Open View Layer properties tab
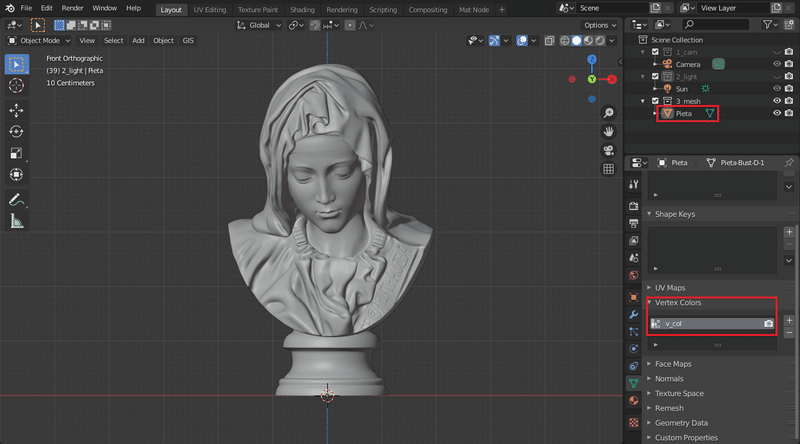 tap(634, 240)
